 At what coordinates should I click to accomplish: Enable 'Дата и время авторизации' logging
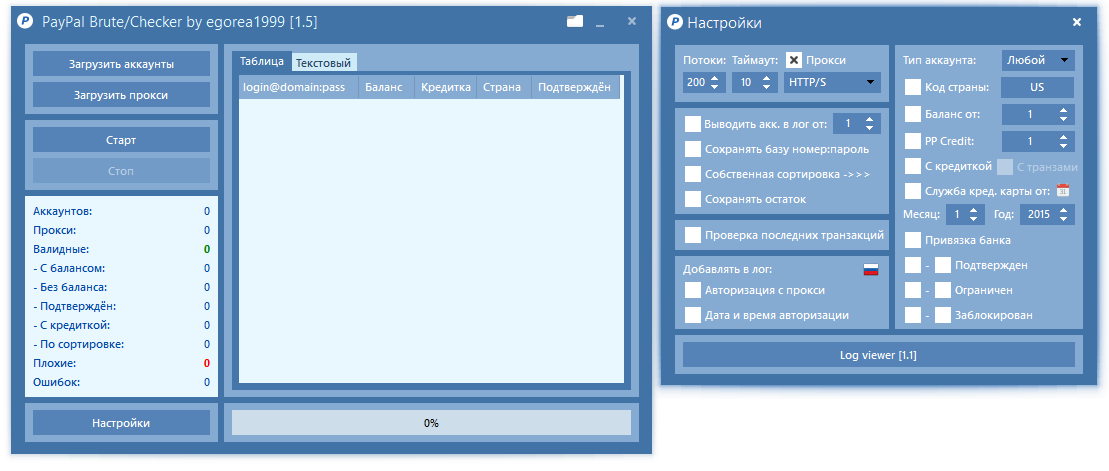pos(693,315)
